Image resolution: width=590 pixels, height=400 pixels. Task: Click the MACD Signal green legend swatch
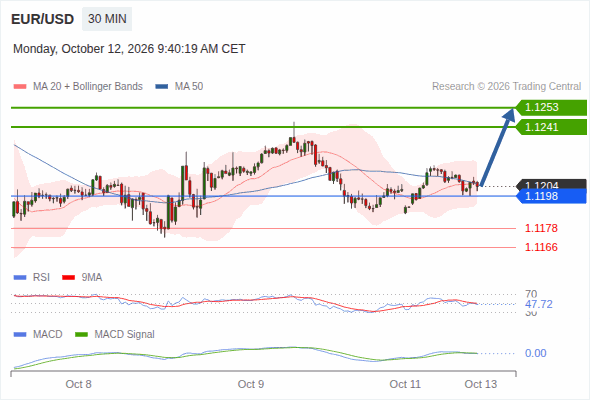click(x=81, y=335)
